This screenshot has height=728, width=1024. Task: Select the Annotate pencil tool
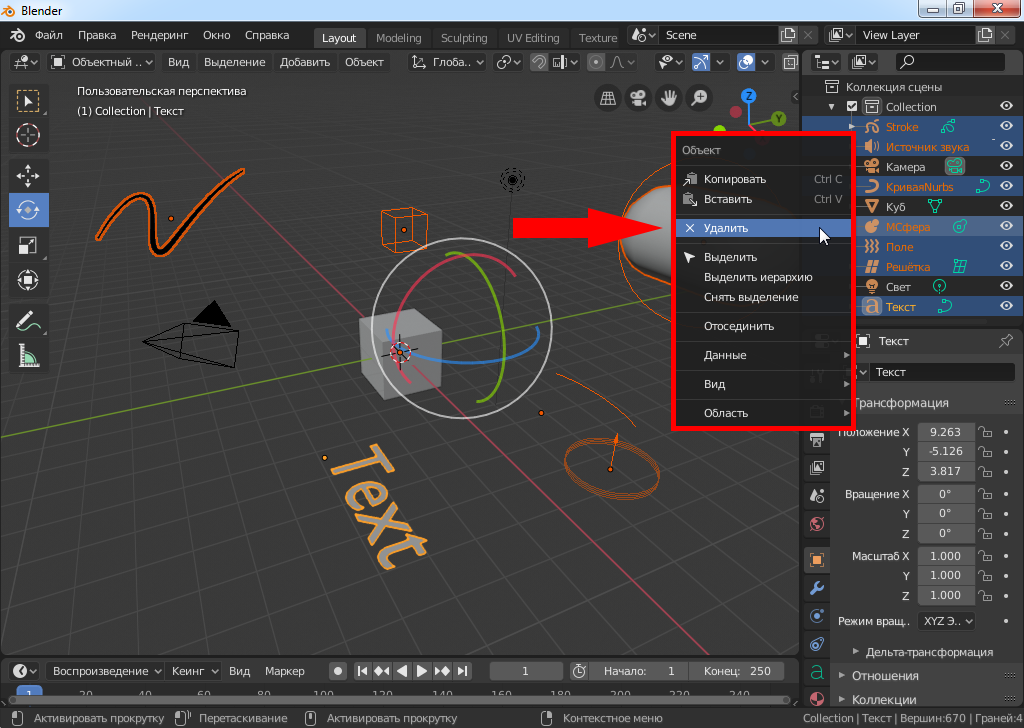click(x=28, y=321)
